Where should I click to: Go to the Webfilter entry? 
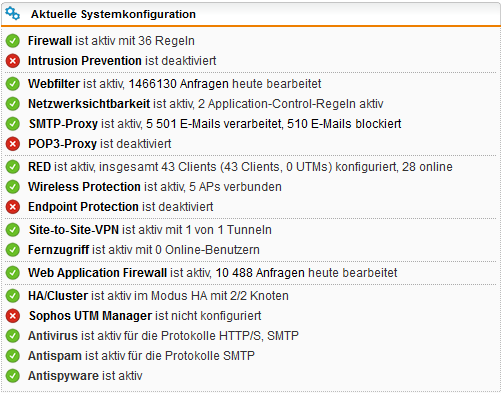[x=54, y=84]
